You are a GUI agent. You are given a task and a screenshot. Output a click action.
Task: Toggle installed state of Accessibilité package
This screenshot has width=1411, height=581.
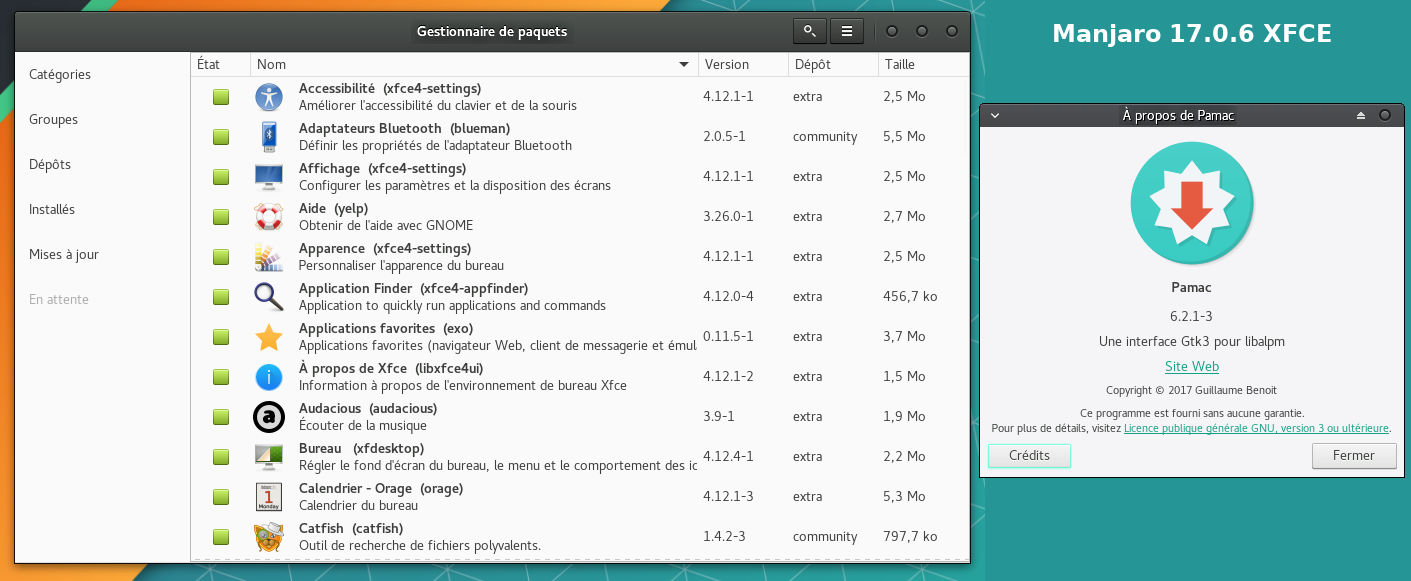point(221,97)
